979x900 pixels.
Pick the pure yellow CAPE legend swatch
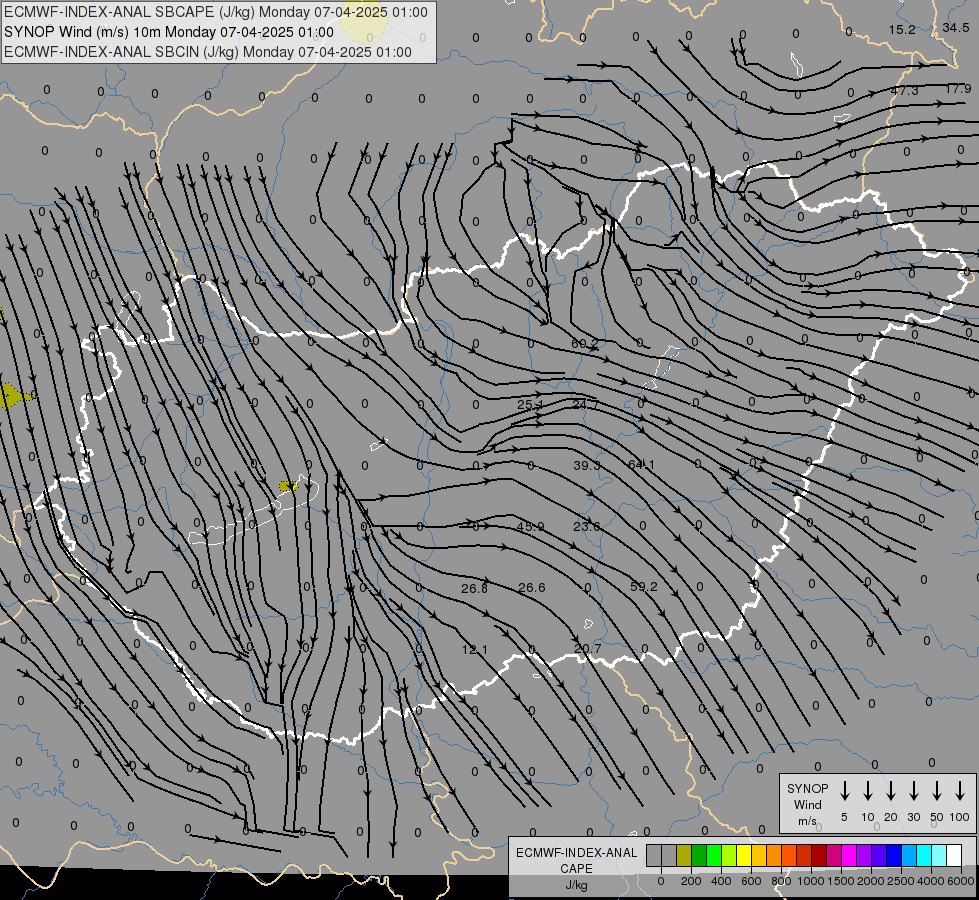(x=744, y=856)
